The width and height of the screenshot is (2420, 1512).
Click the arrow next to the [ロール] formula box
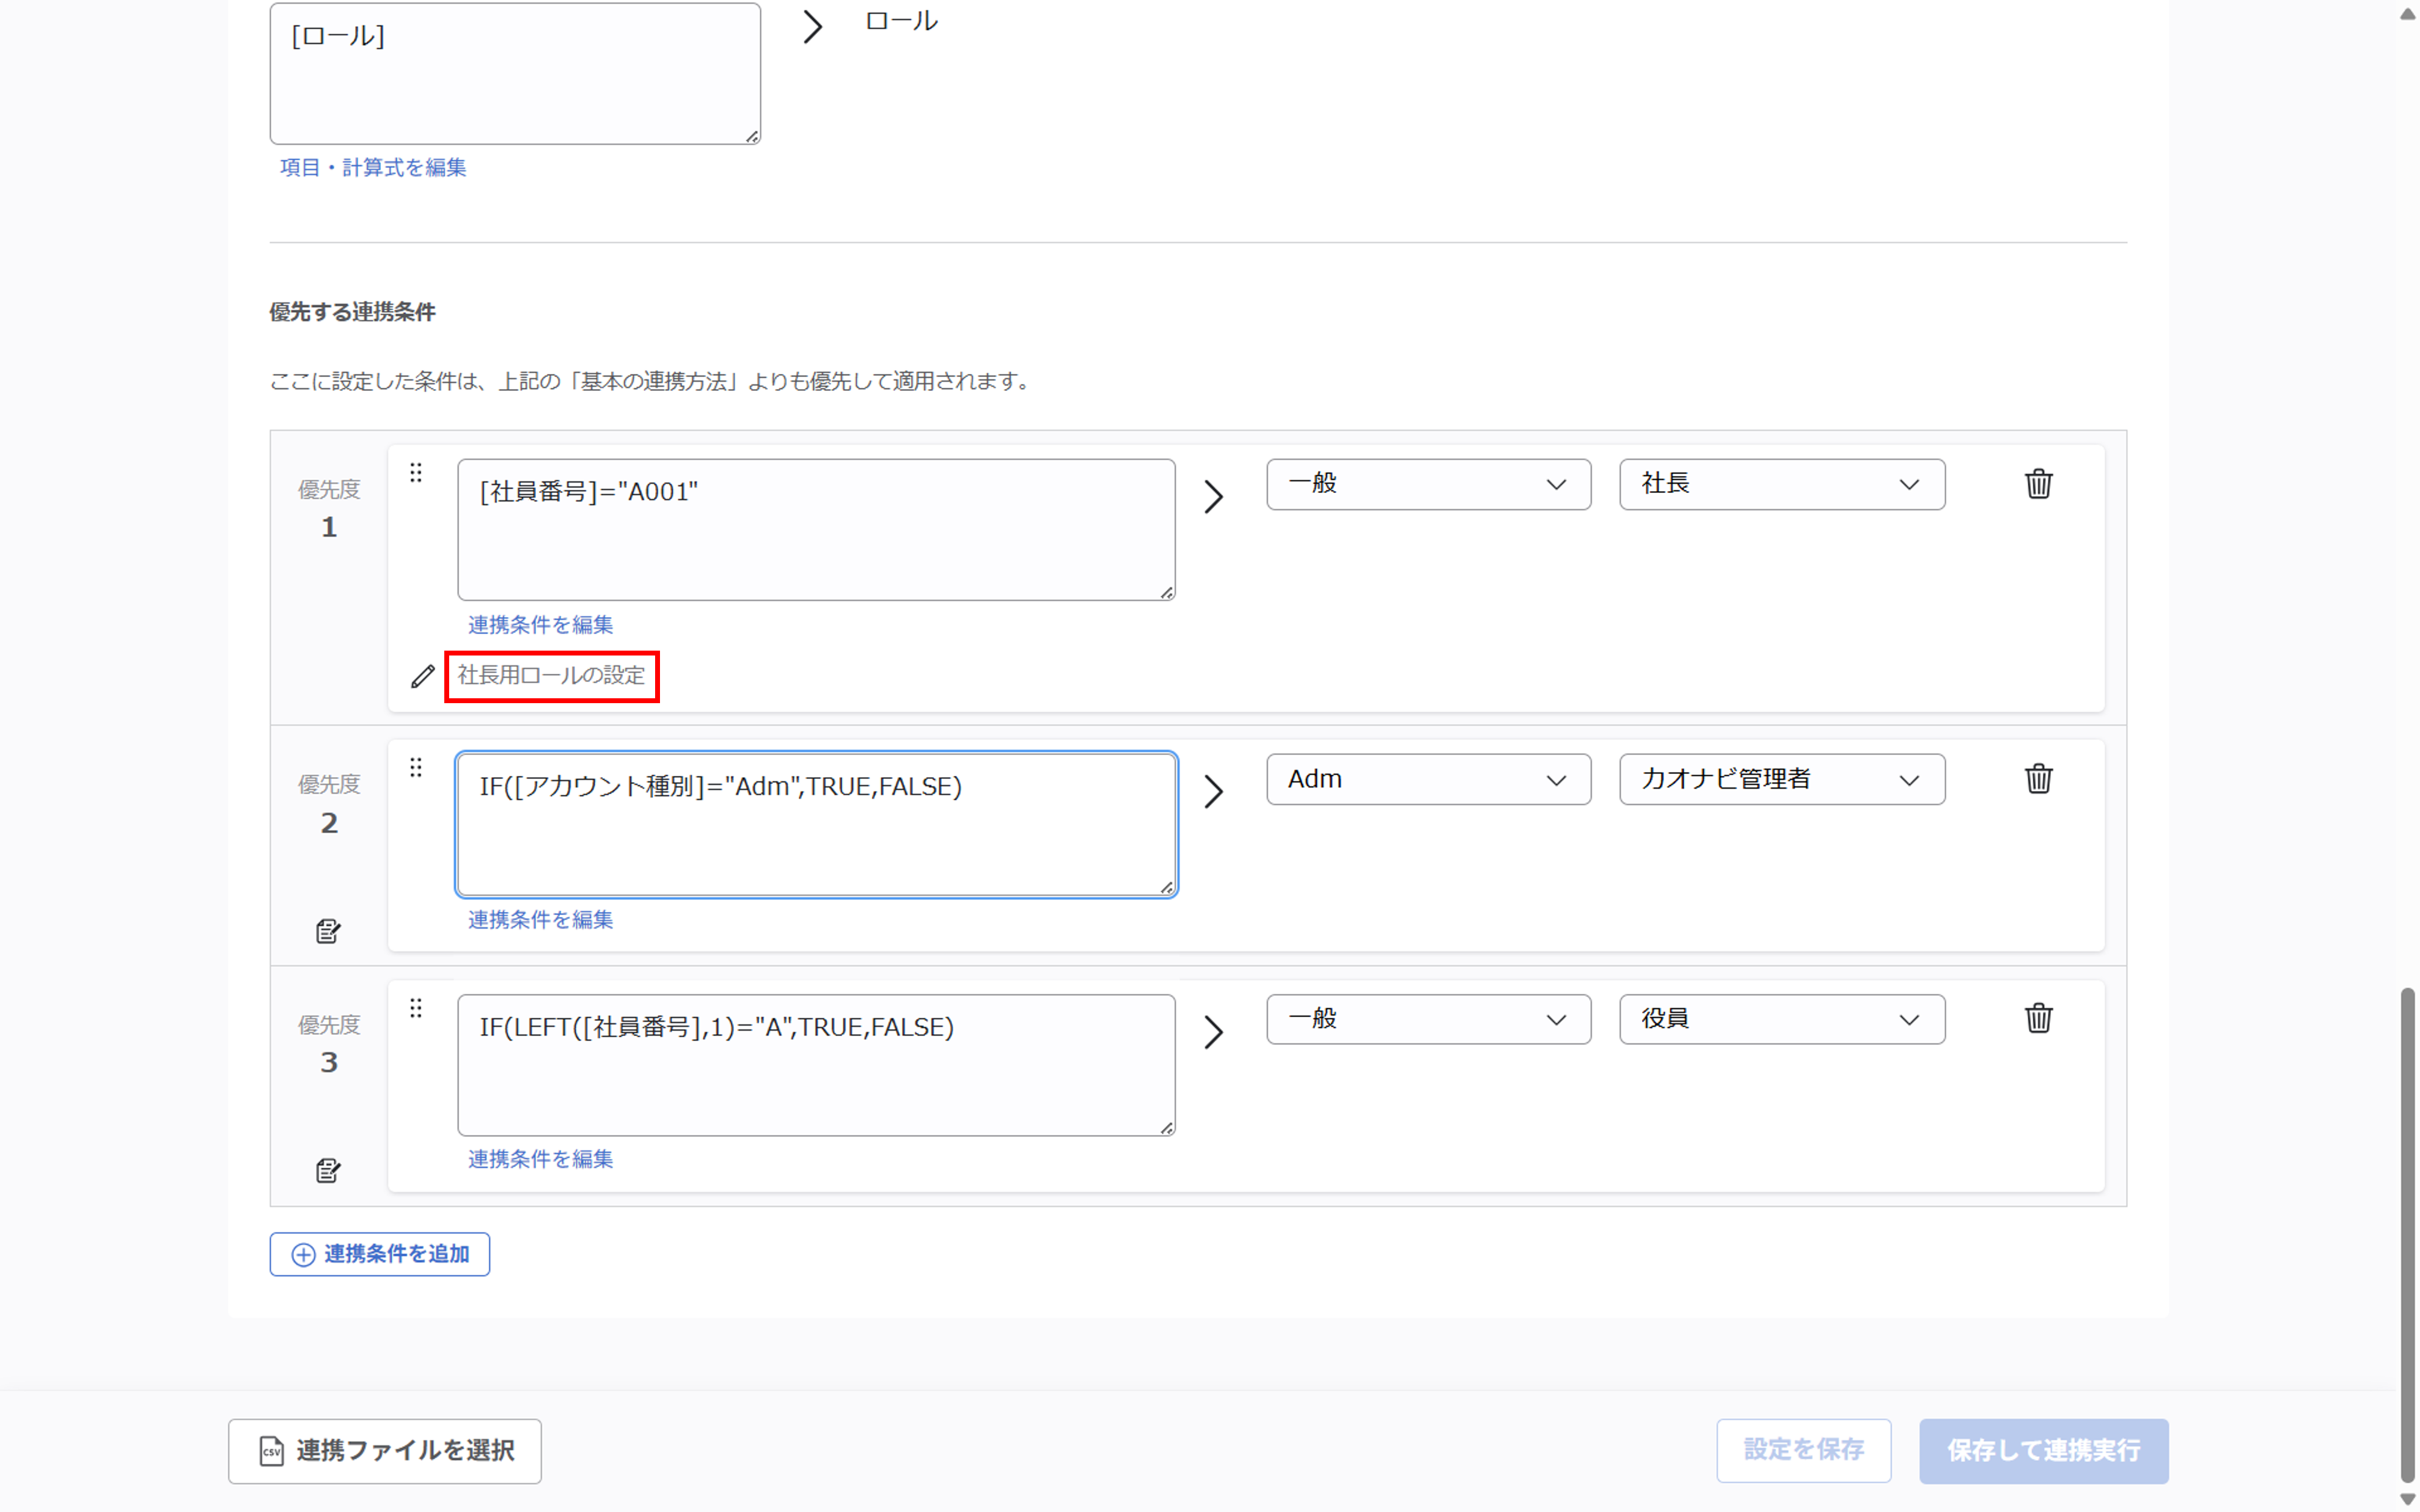(813, 27)
